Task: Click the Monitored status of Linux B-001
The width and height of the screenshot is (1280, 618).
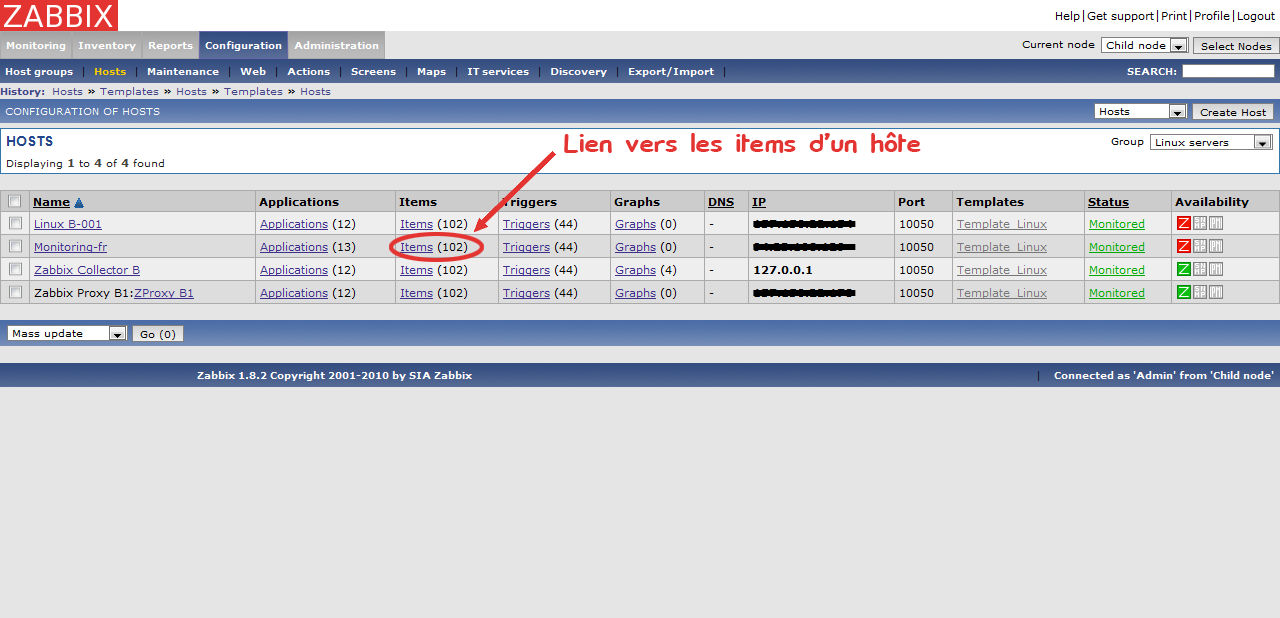Action: (x=1116, y=224)
